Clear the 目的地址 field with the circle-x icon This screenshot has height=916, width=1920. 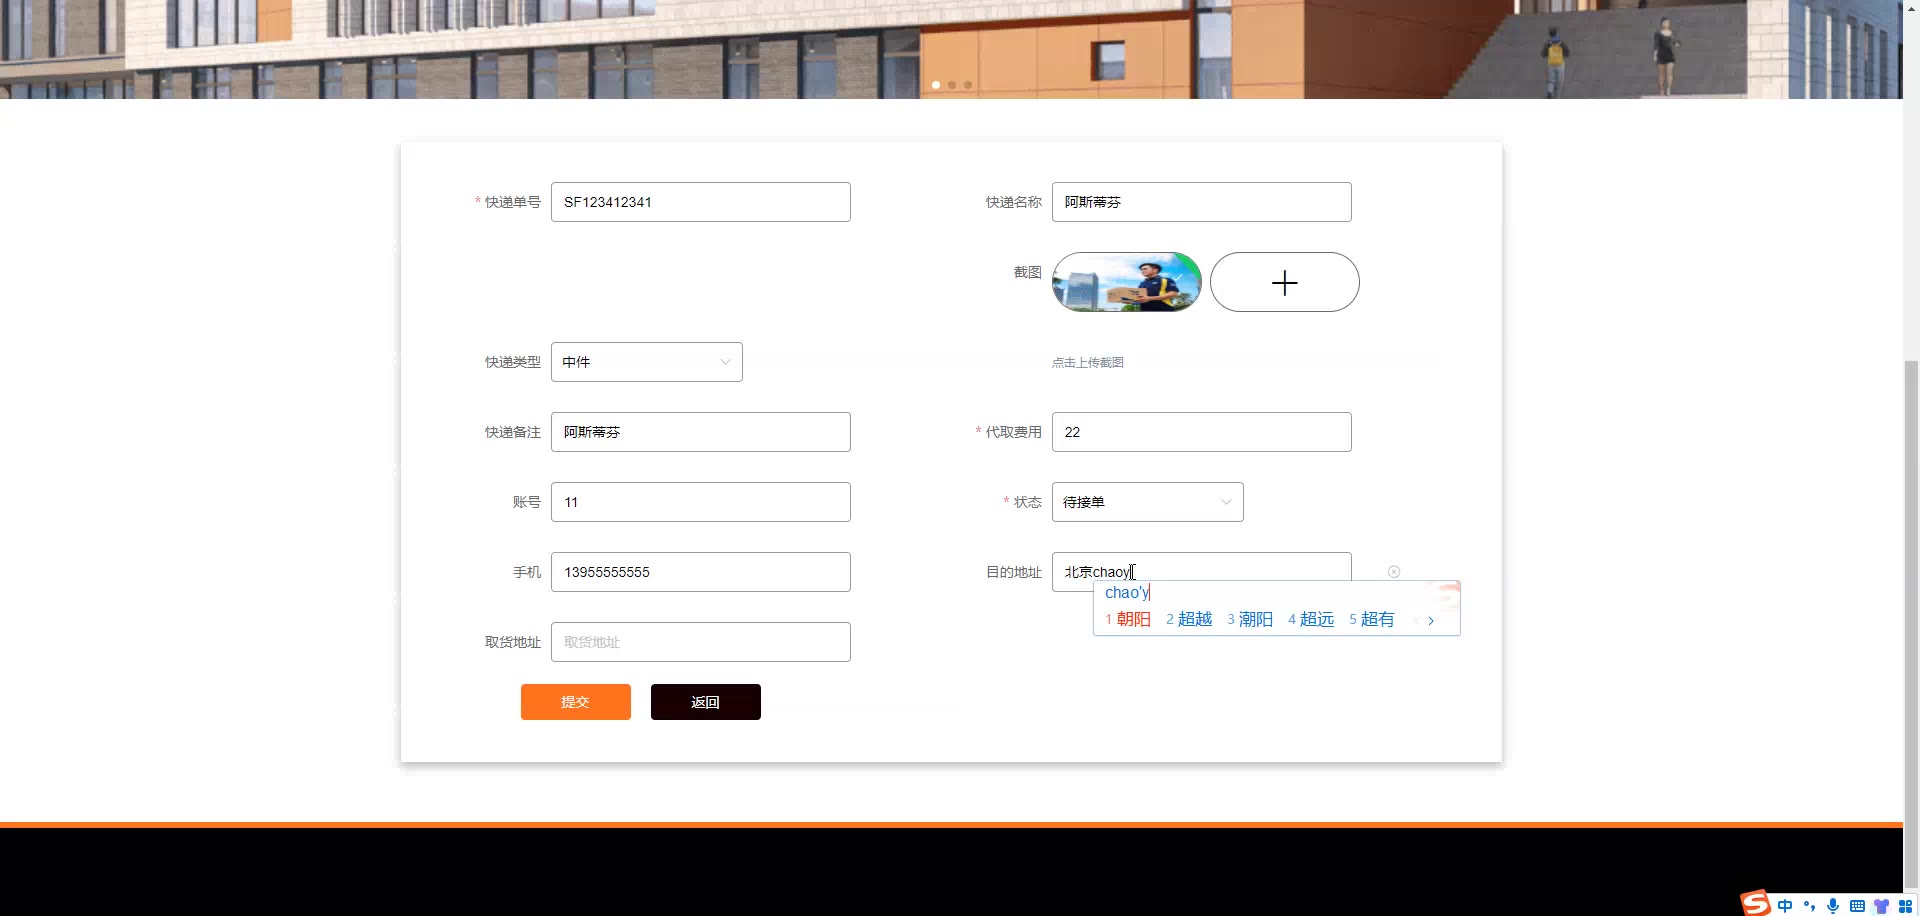pyautogui.click(x=1394, y=572)
